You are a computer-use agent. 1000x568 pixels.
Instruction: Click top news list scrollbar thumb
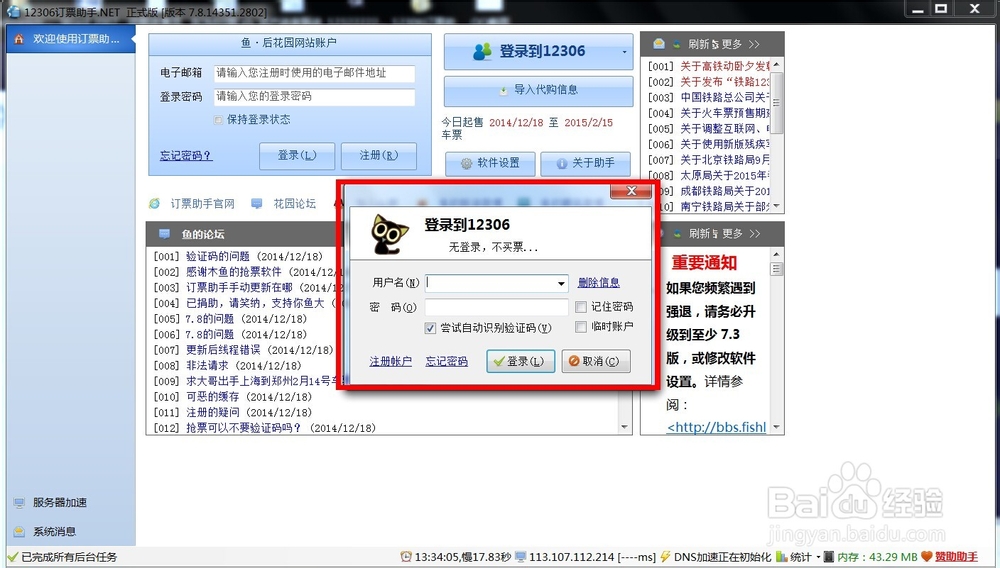point(776,101)
